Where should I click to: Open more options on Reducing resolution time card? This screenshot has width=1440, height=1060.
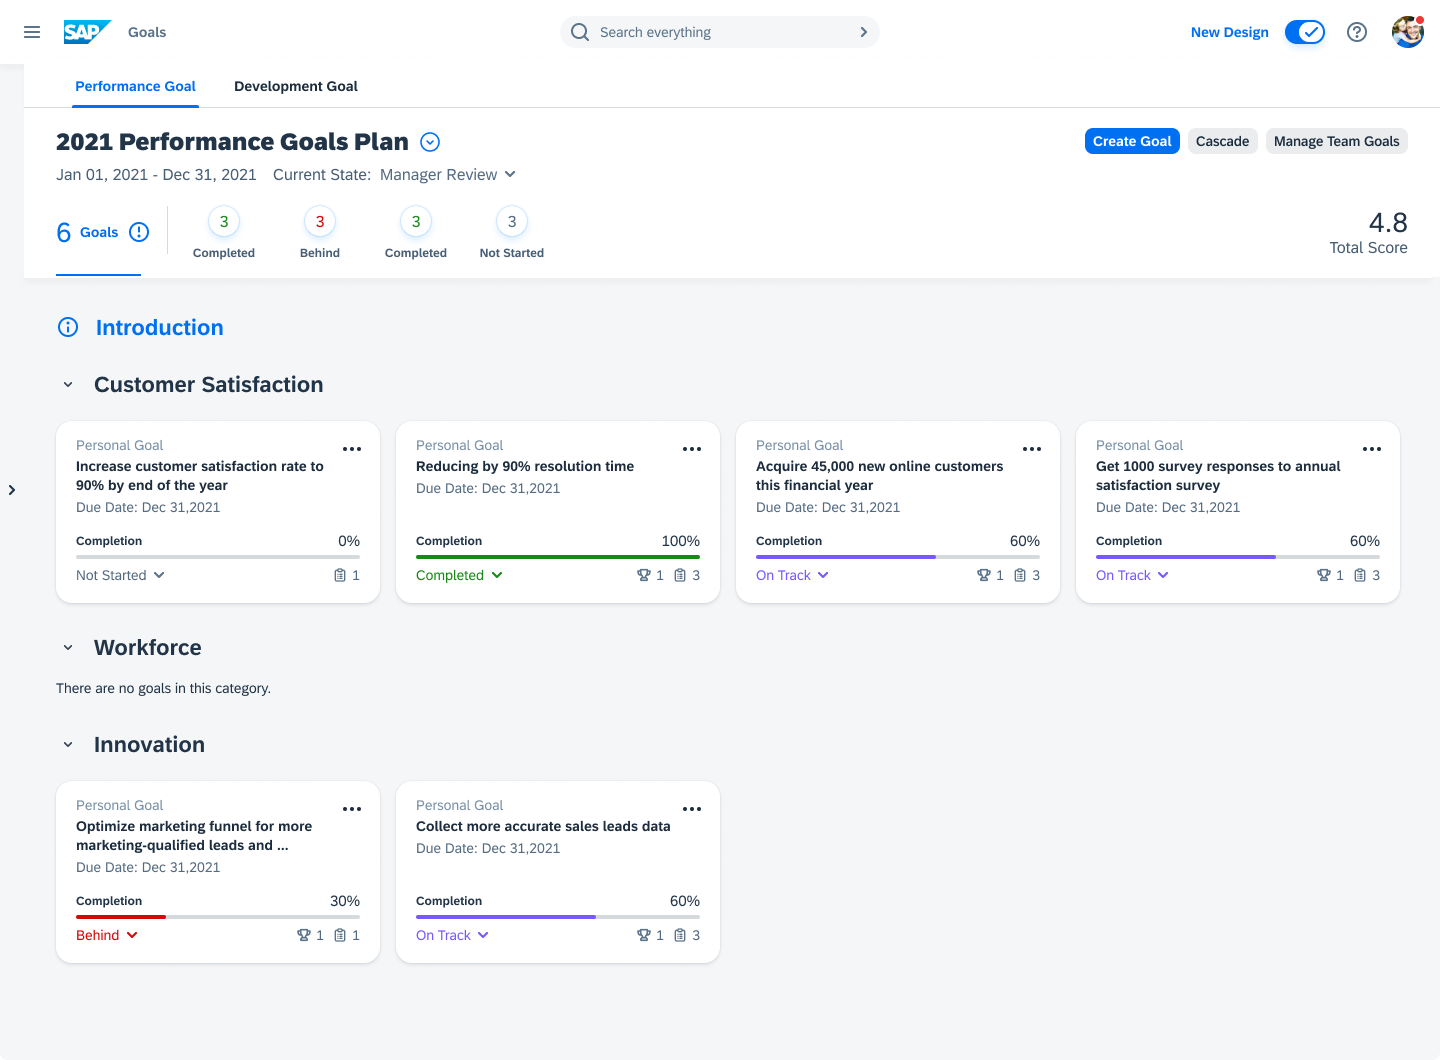pos(692,449)
